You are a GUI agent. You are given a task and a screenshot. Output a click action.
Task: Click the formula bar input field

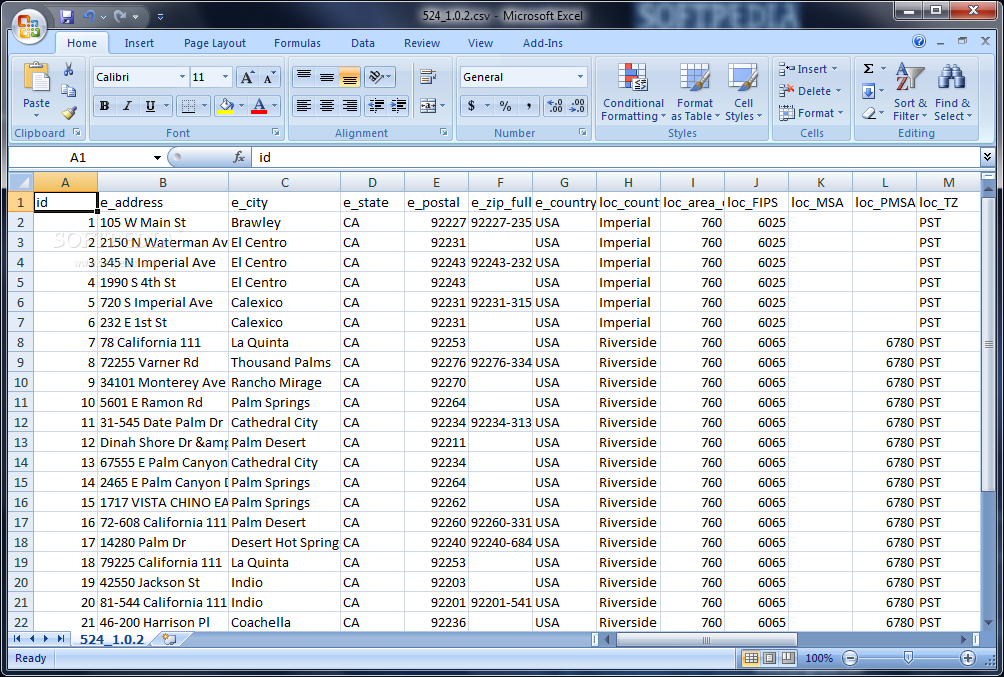tap(615, 158)
